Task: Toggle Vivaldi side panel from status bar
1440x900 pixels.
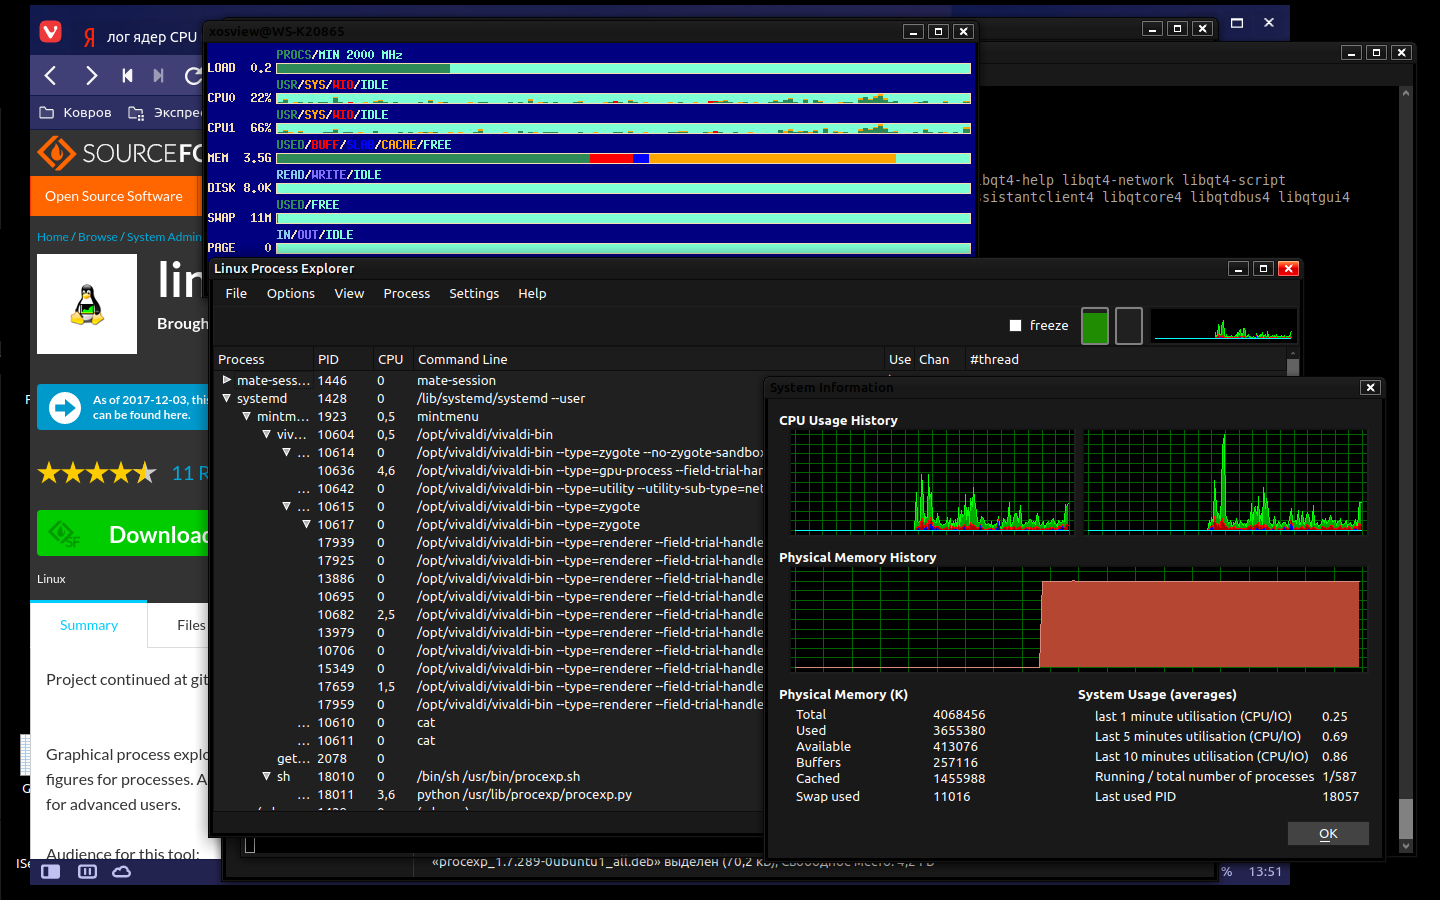Action: point(51,872)
